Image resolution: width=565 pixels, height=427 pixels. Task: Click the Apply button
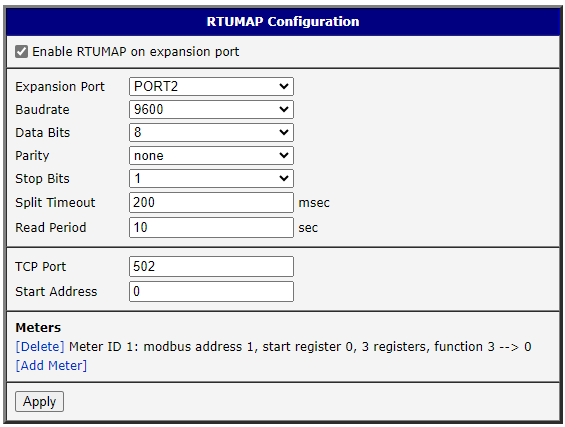[40, 401]
